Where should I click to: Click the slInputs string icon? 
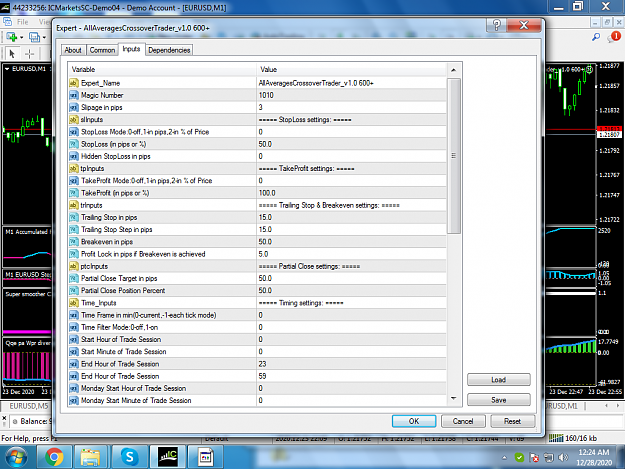click(74, 120)
